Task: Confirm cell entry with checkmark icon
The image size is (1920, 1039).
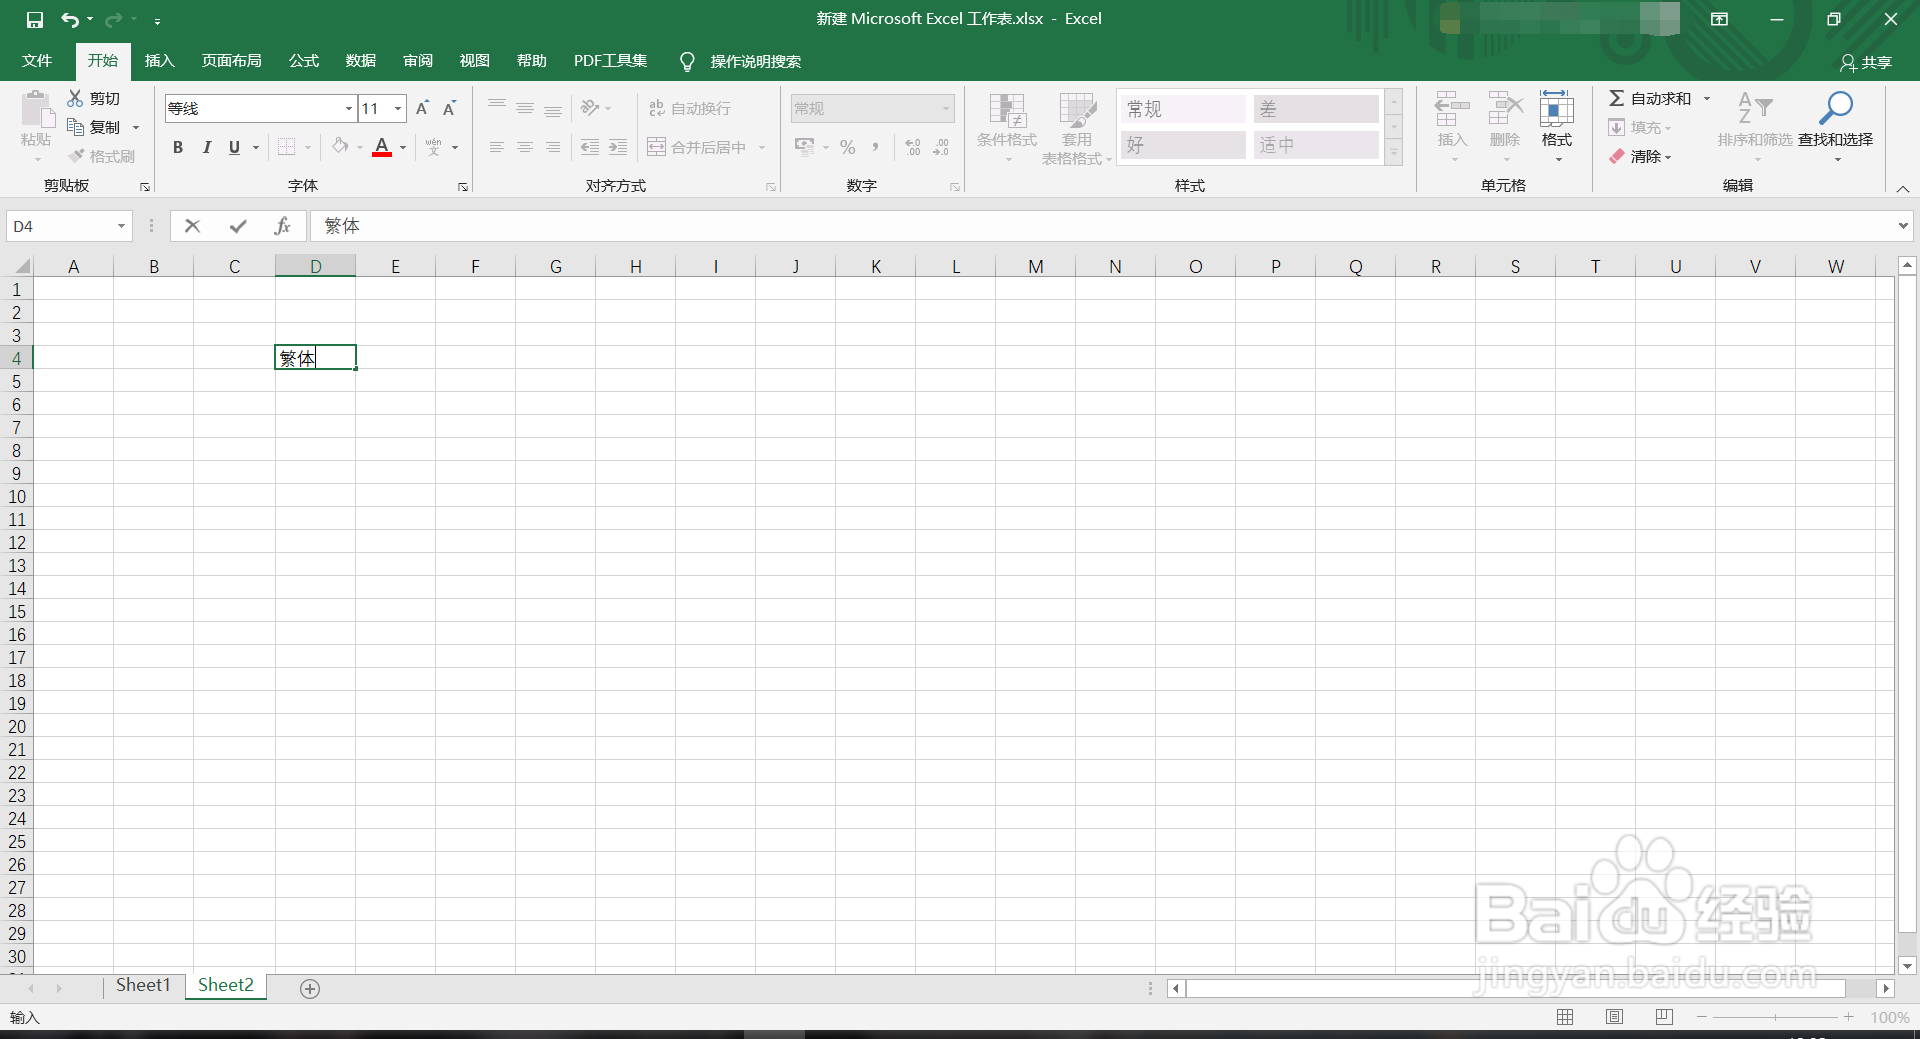Action: [238, 226]
